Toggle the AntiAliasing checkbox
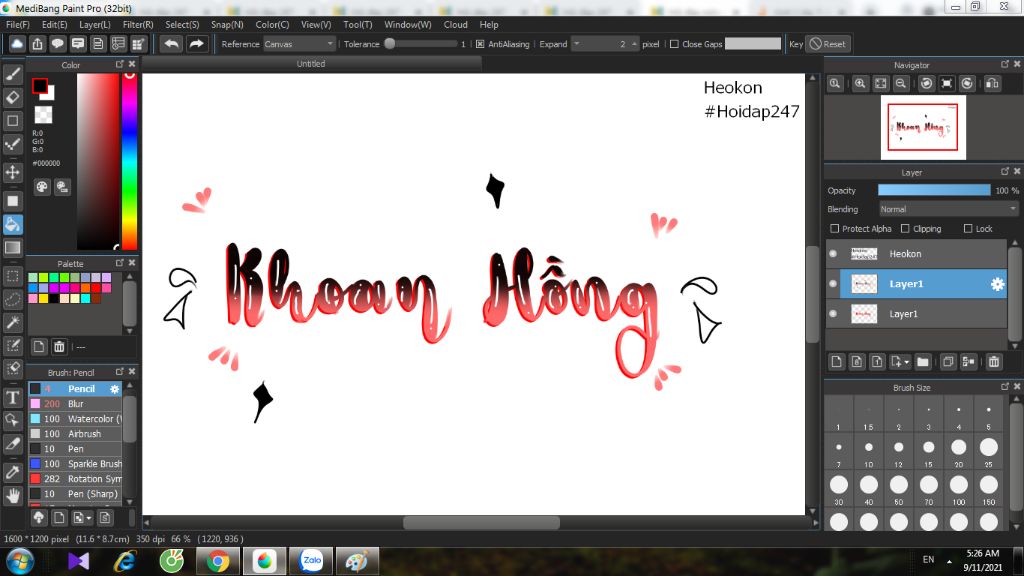Viewport: 1024px width, 576px height. tap(480, 44)
